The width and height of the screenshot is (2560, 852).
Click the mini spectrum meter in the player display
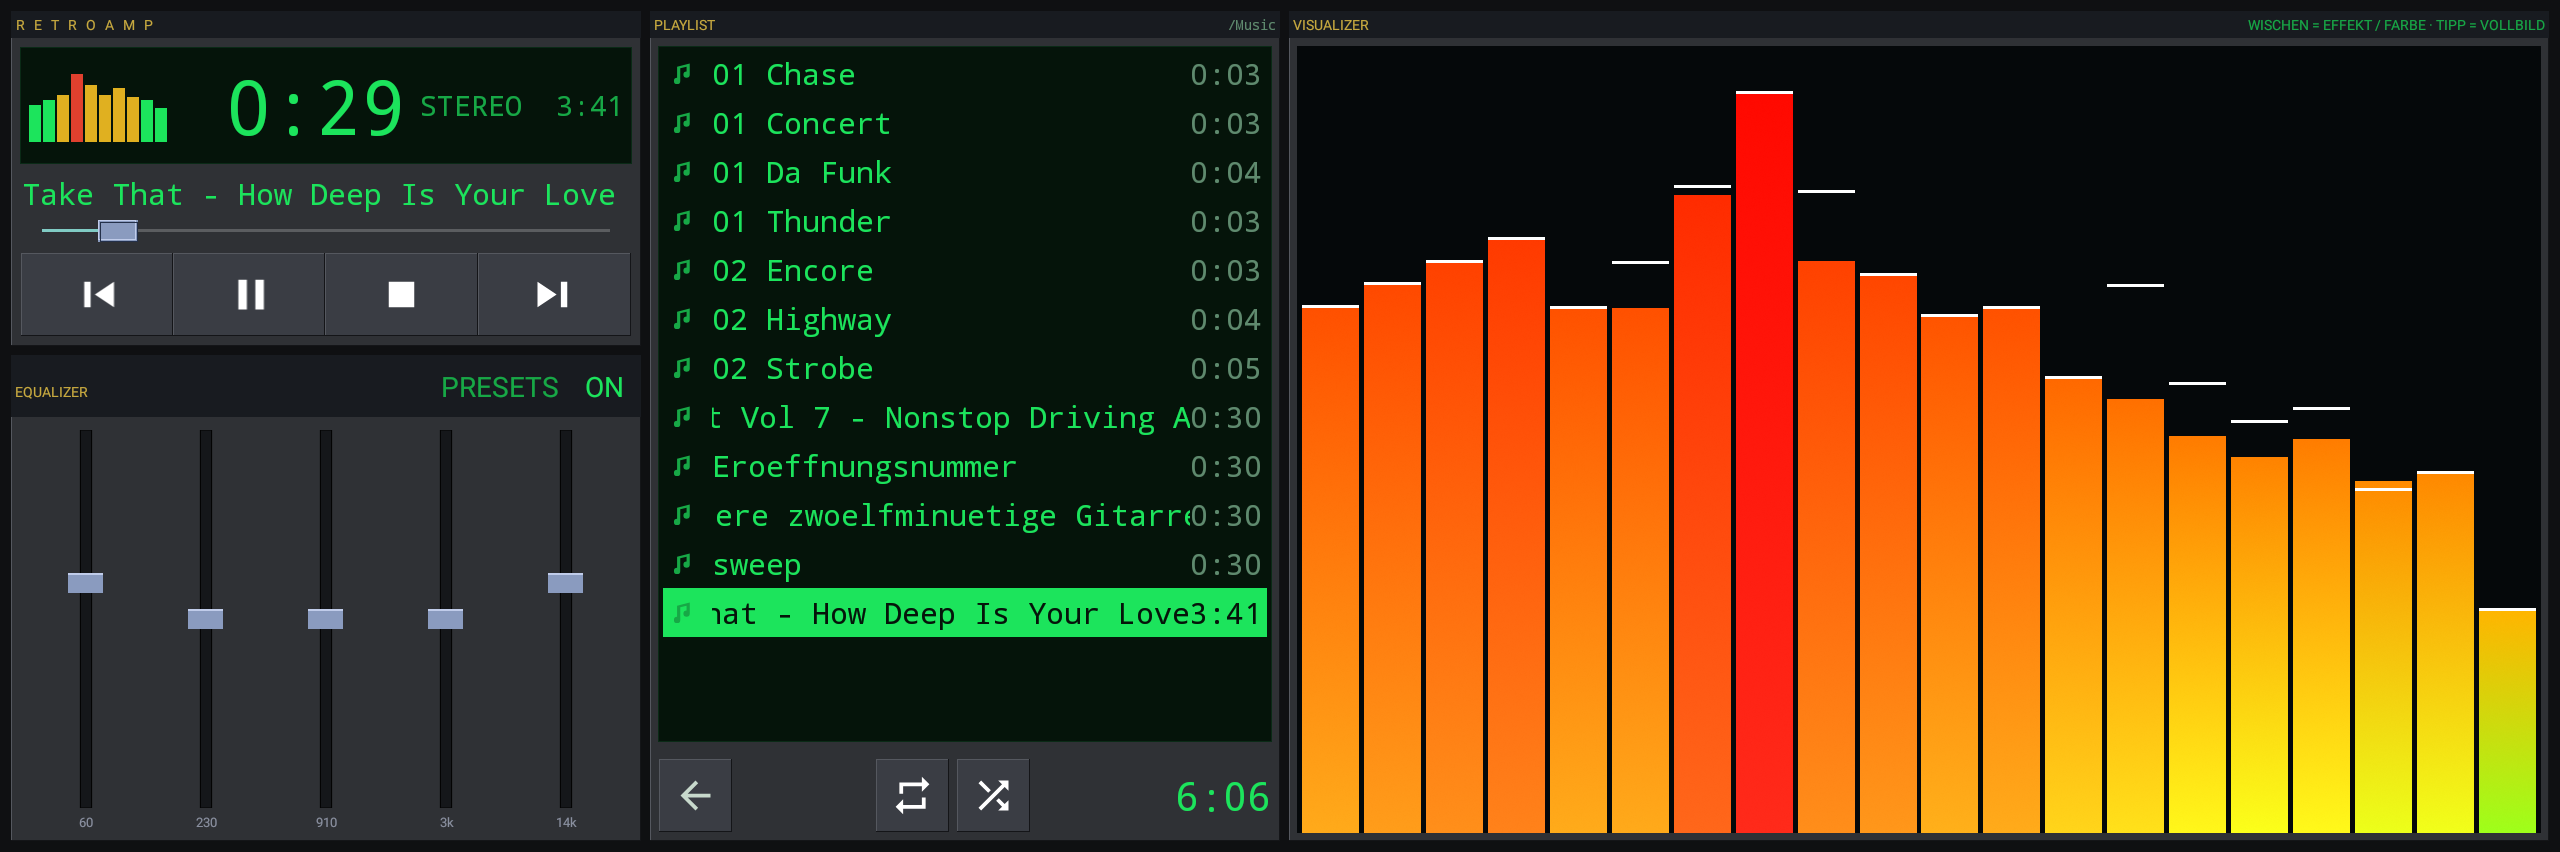point(98,108)
